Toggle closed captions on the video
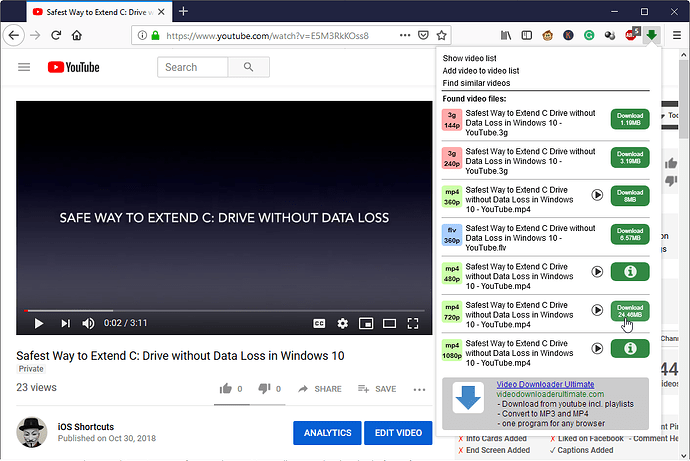This screenshot has width=690, height=461. 319,323
